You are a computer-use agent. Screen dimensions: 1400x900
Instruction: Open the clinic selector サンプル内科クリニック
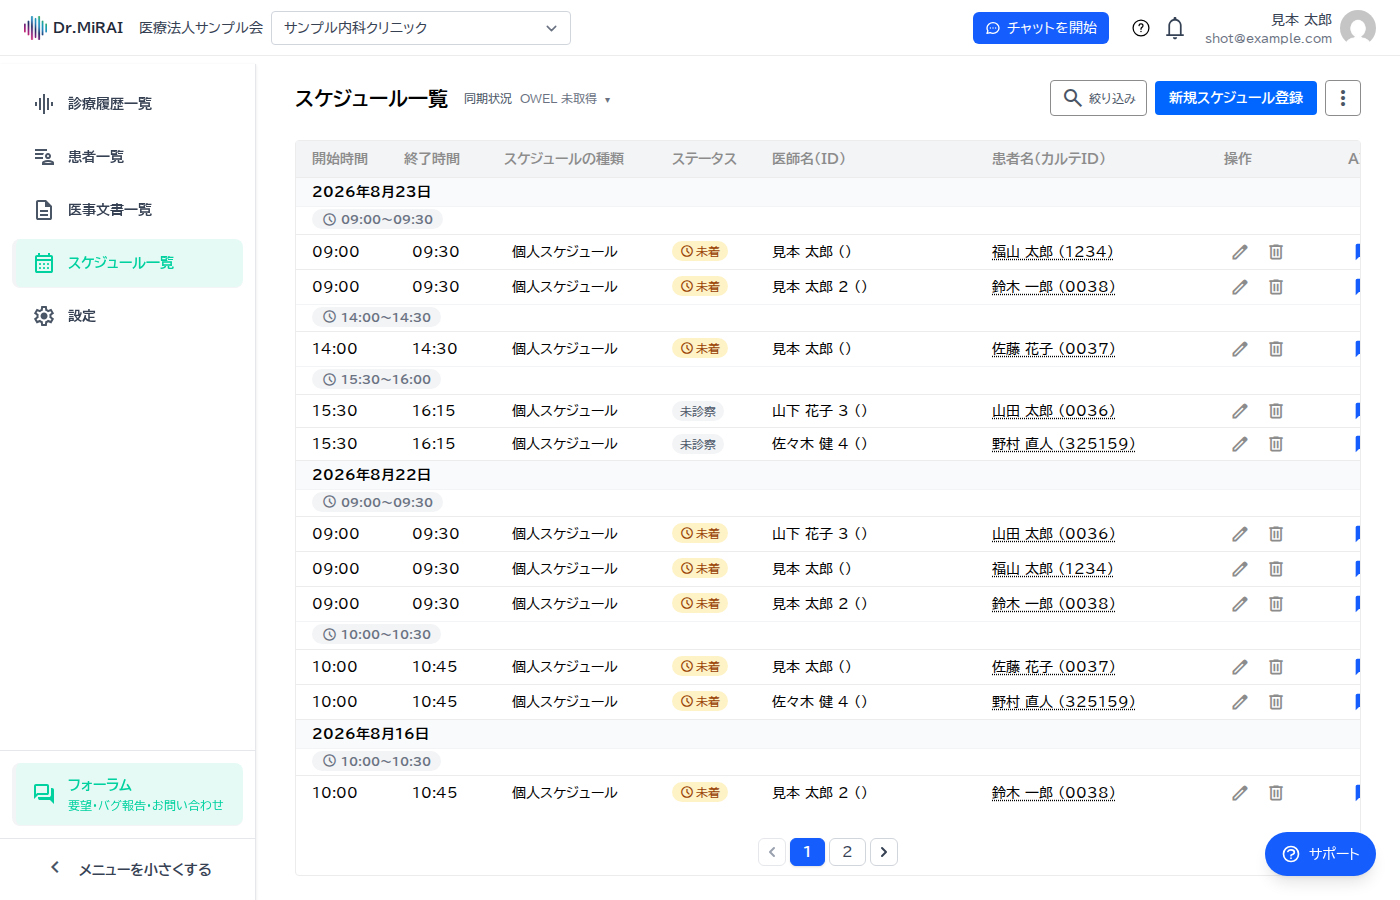[421, 28]
